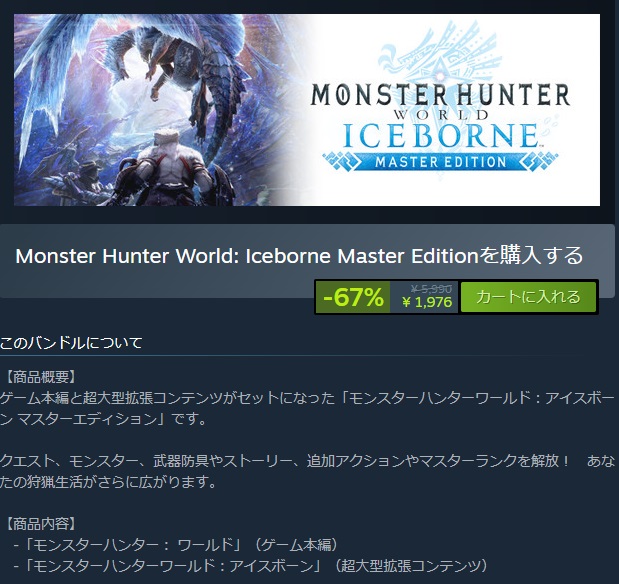Open the Iceborne Master Edition banner image

coord(307,110)
